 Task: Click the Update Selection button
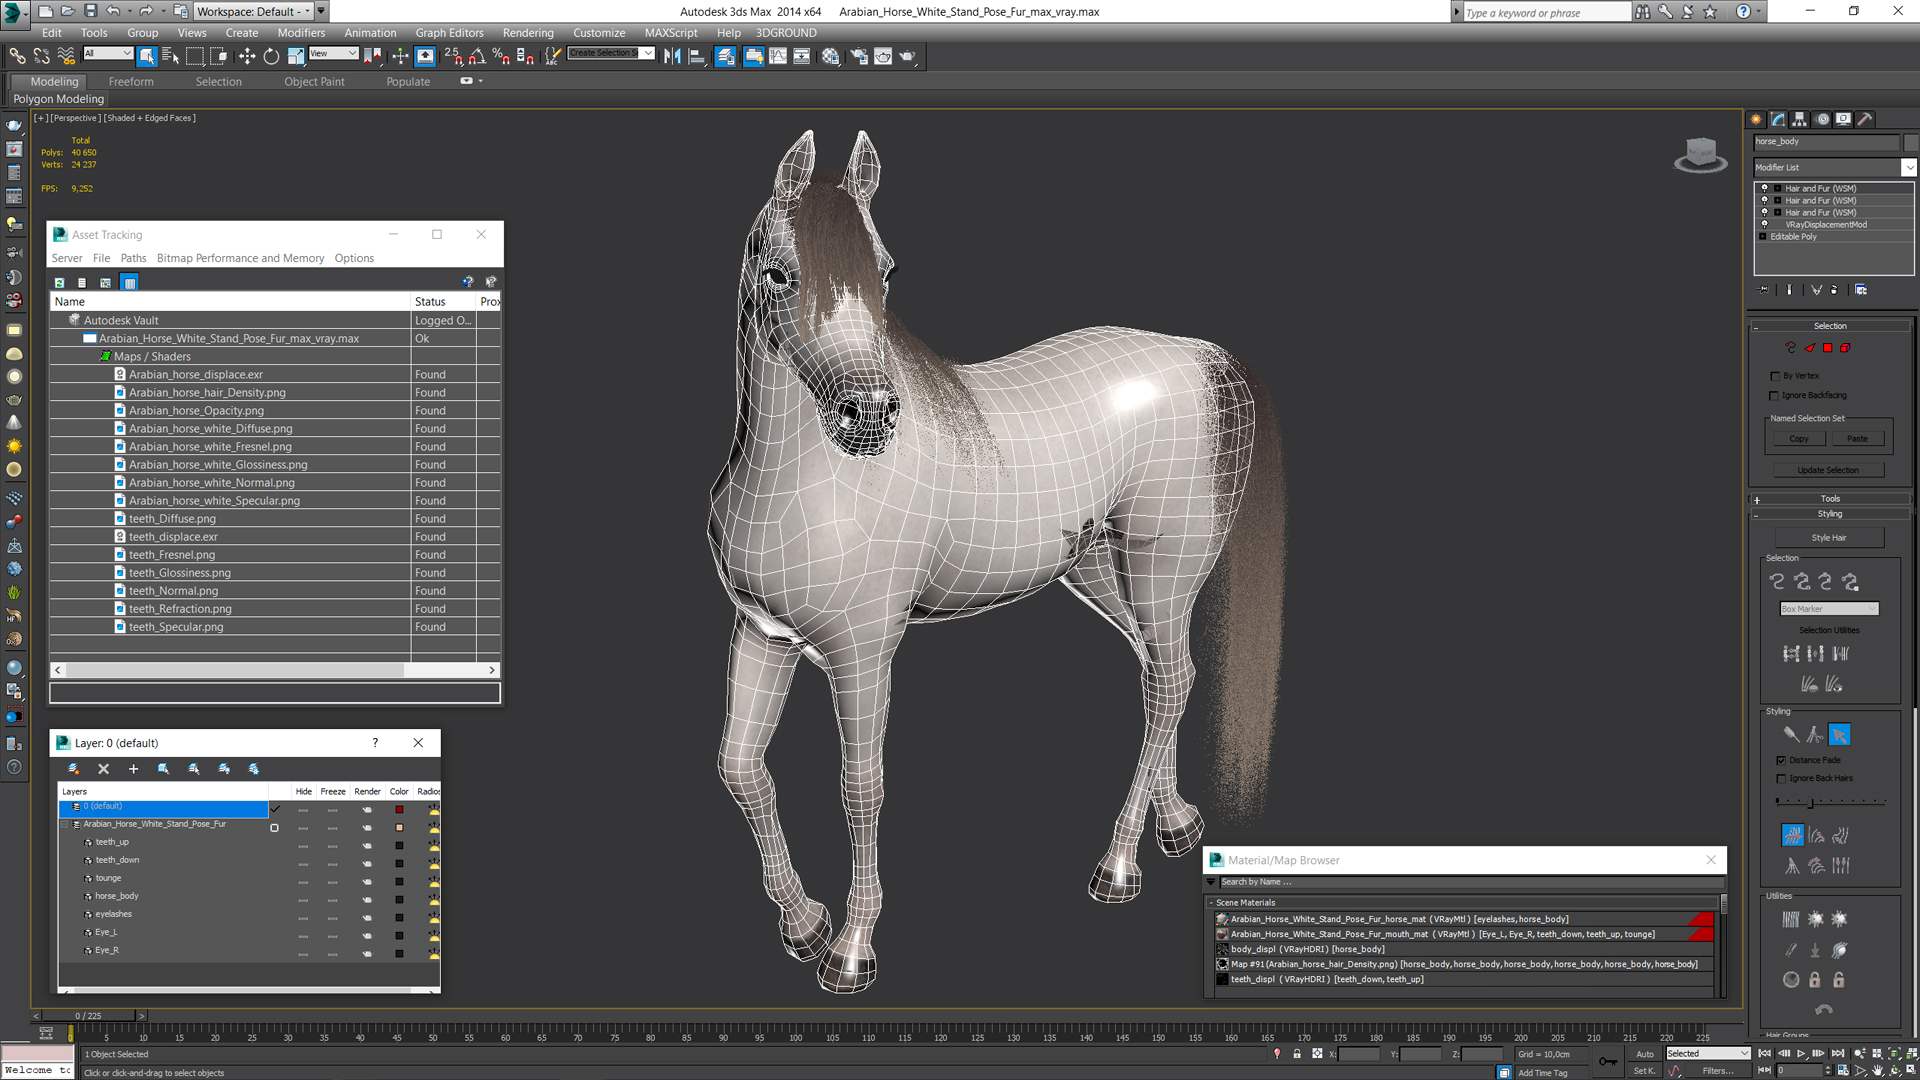[x=1828, y=470]
